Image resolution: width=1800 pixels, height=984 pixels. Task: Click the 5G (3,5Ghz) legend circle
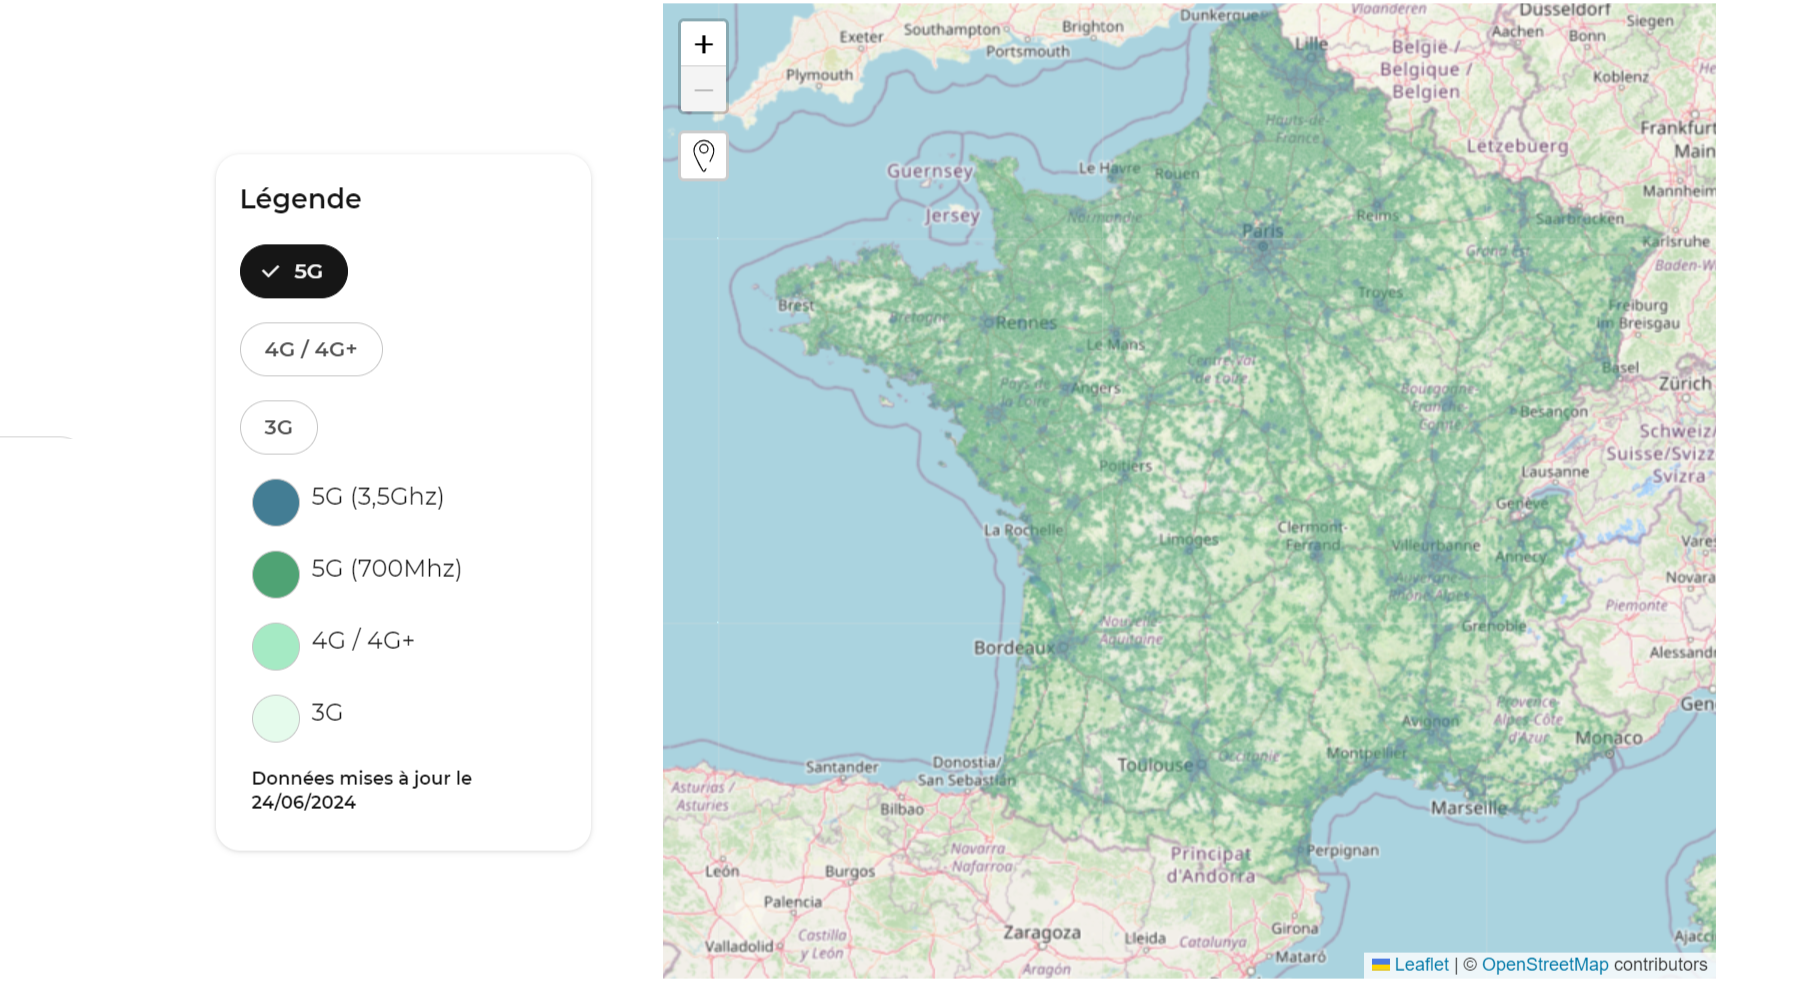[275, 502]
